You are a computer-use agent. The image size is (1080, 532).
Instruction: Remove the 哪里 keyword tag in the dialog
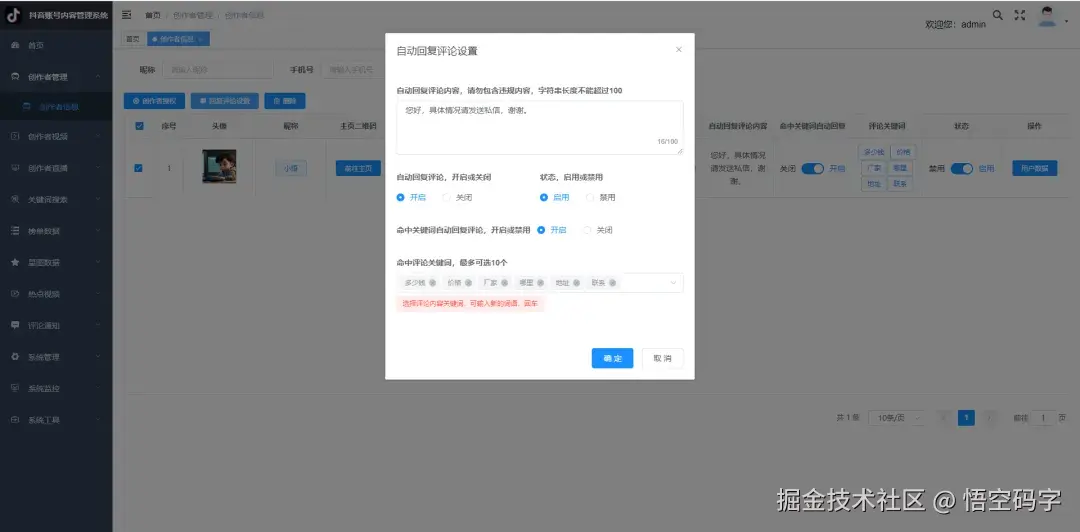tap(541, 283)
